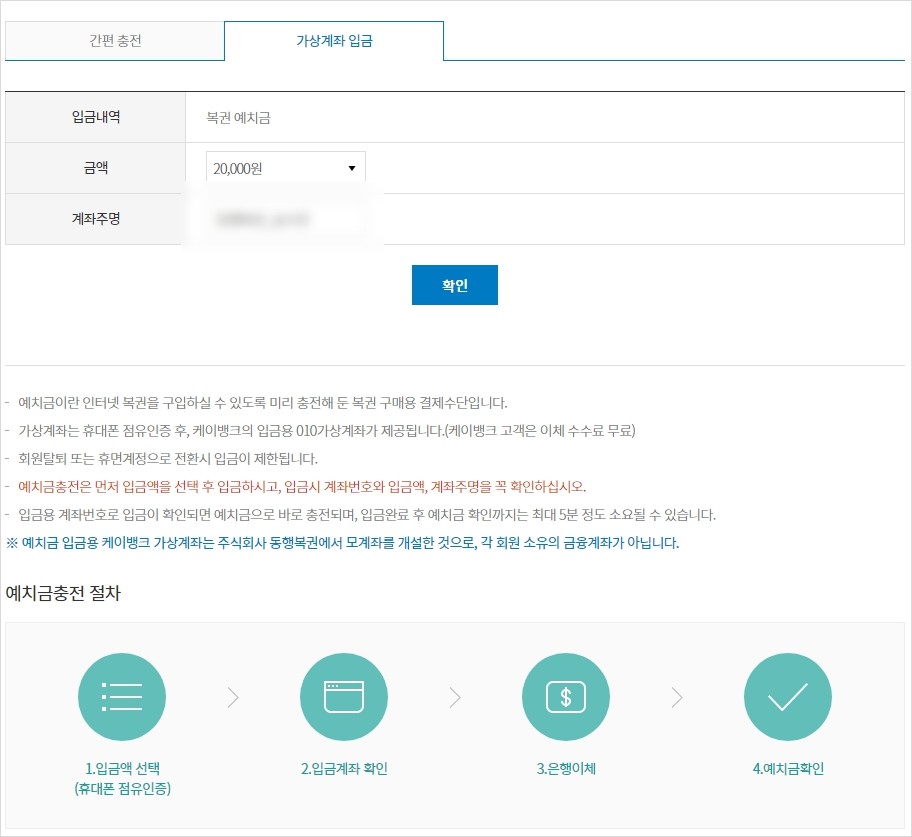Select the 2.입금계좌 확인 account icon

pos(344,697)
